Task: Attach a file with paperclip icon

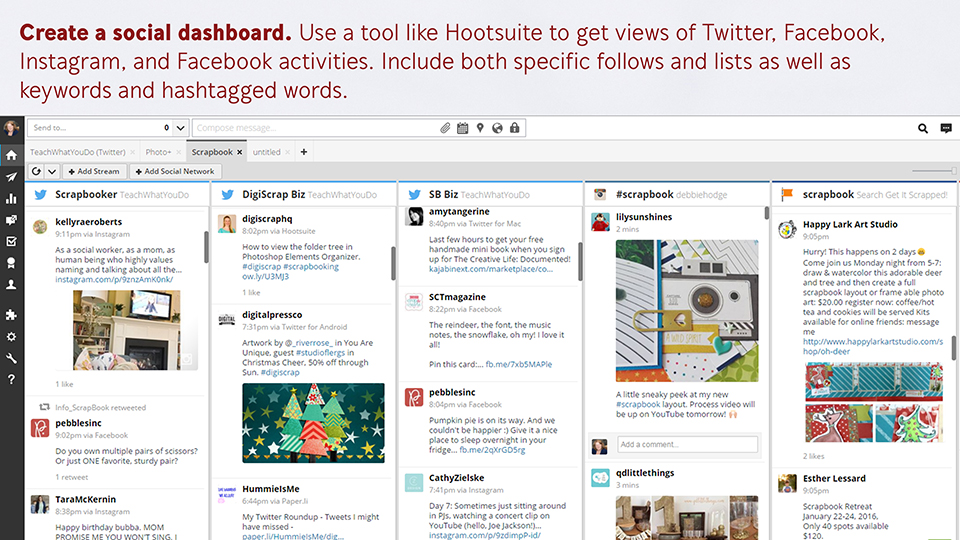Action: [445, 128]
